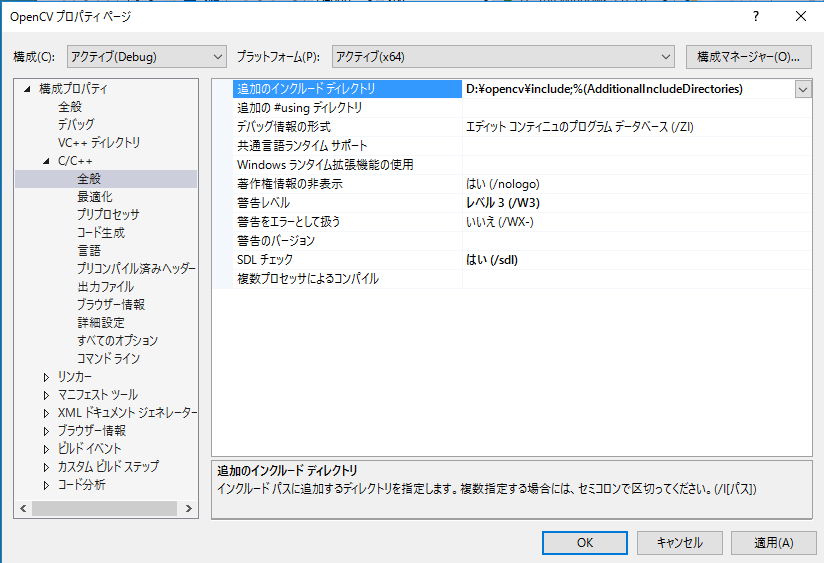Click the 構成マネージャー button
The width and height of the screenshot is (824, 563).
[748, 56]
